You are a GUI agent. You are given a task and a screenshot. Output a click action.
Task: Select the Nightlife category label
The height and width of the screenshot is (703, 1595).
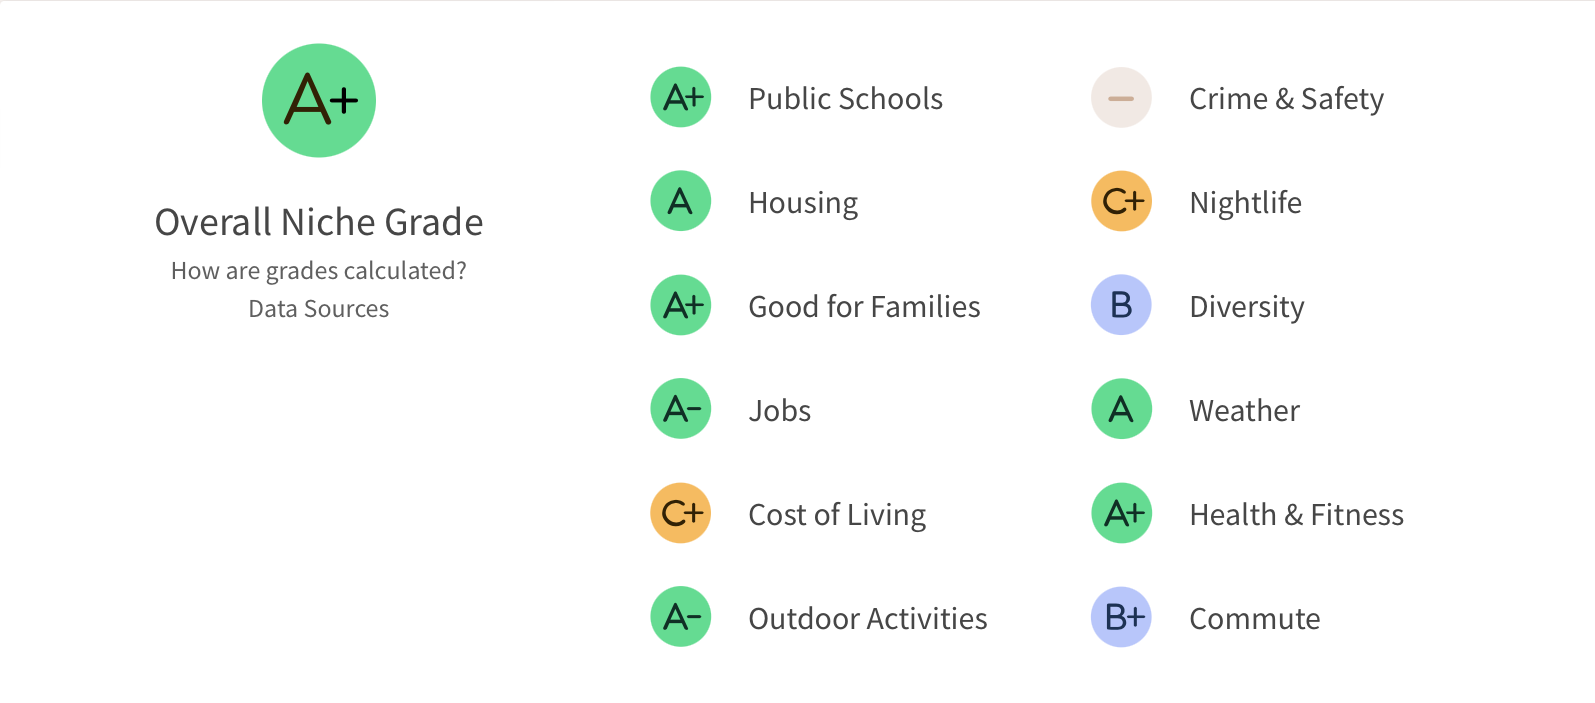point(1245,203)
